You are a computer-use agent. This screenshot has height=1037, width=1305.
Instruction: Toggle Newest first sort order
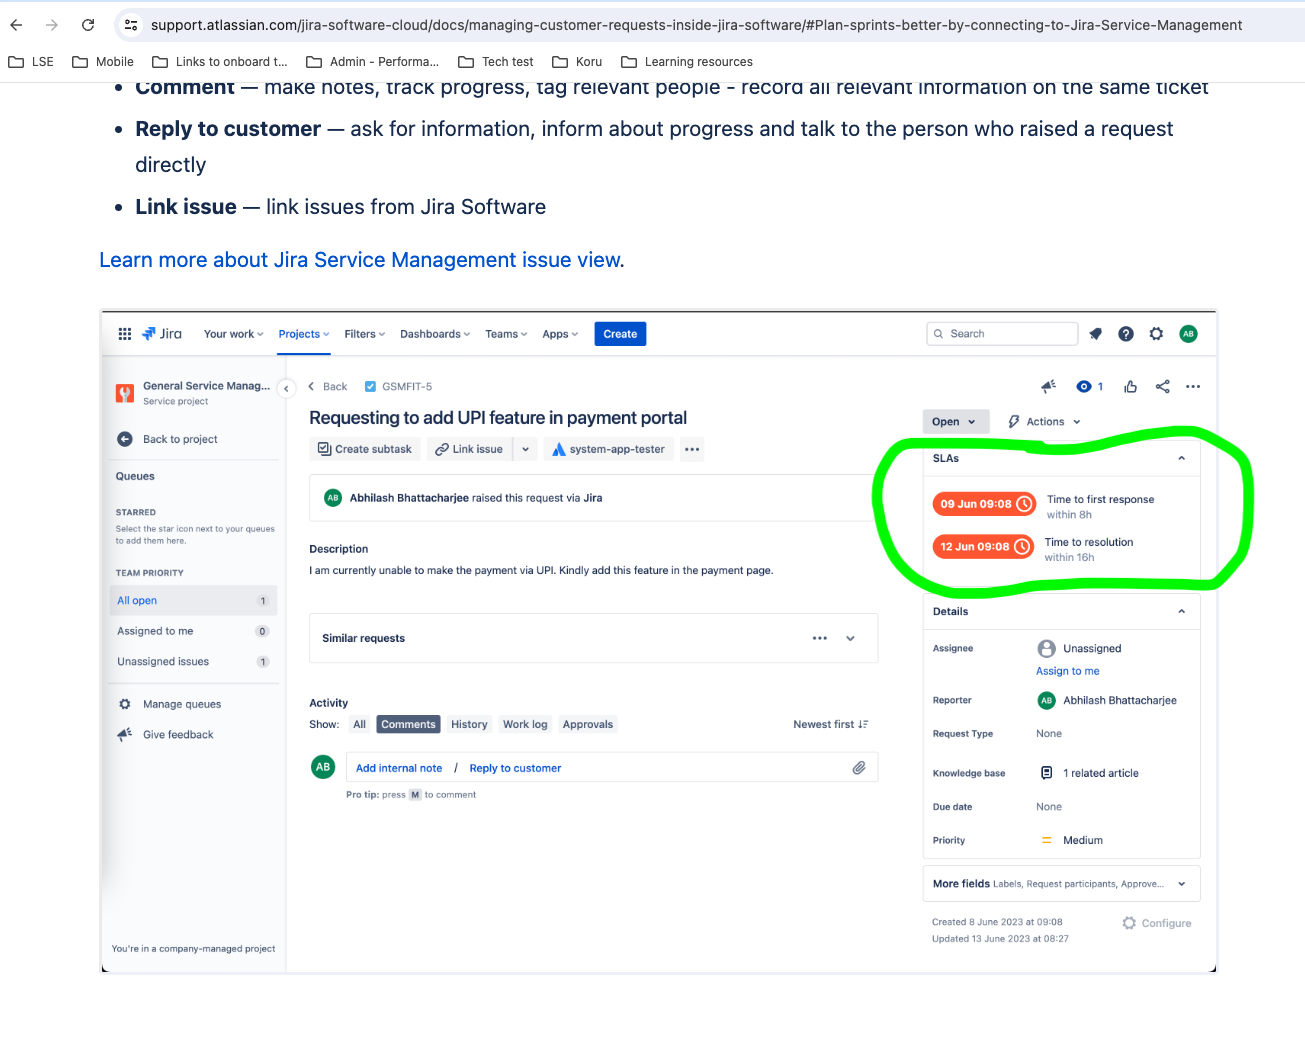click(831, 724)
